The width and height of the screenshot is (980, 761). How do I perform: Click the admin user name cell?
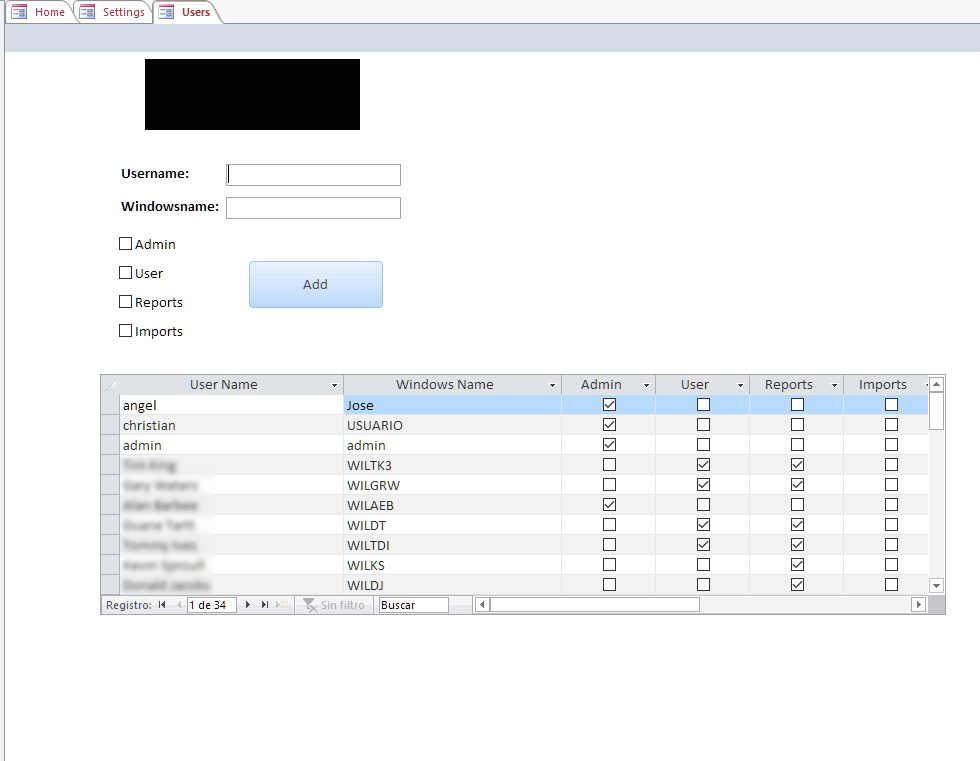point(231,445)
